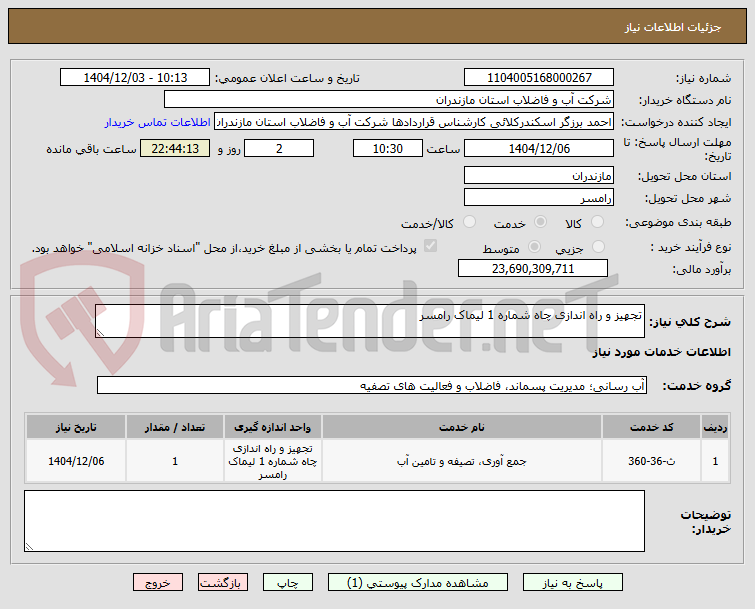The image size is (755, 609).
Task: Click service code cell ث-36-360
Action: (651, 461)
